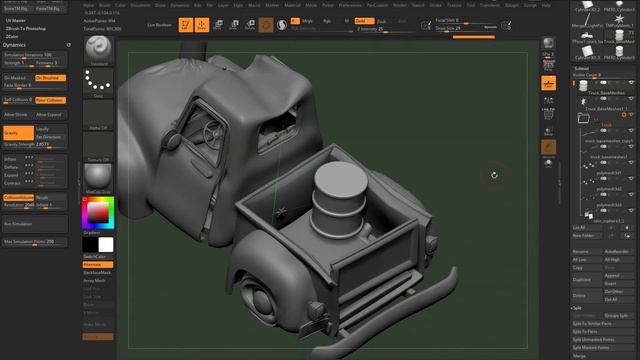Click the sculptris-style half sphere icon

click(x=282, y=25)
